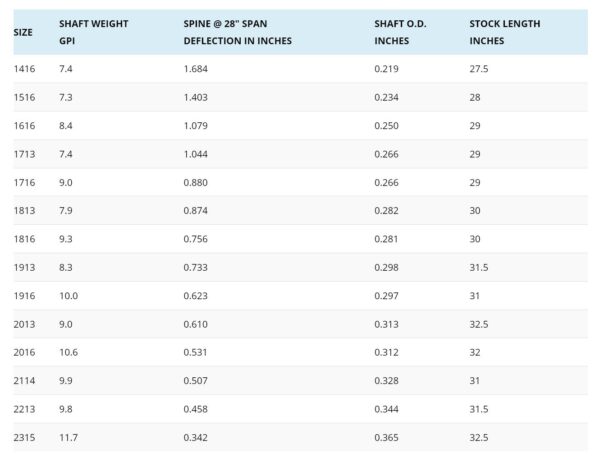
Task: Select size 2114 cell
Action: point(24,381)
